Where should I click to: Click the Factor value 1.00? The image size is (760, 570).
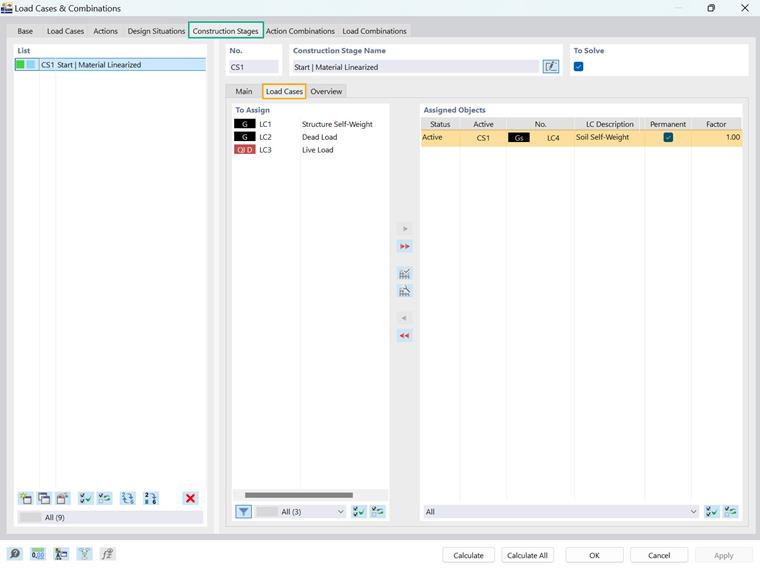click(732, 137)
